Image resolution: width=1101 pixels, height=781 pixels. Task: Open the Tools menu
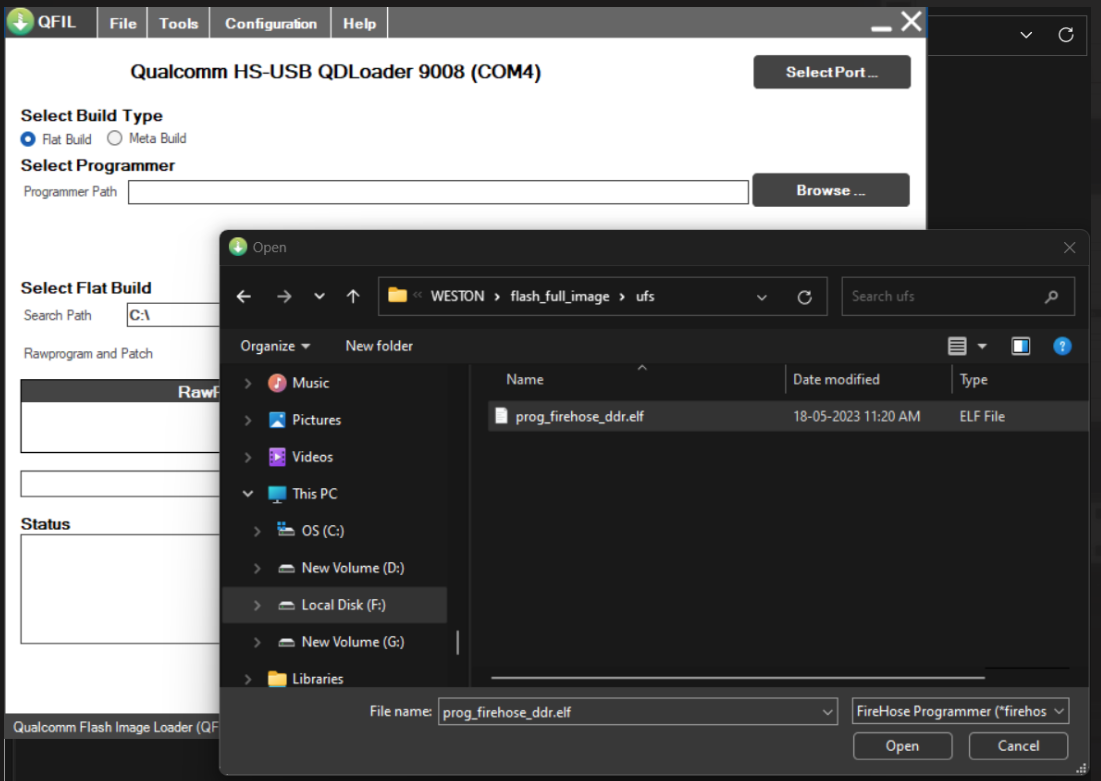coord(178,23)
